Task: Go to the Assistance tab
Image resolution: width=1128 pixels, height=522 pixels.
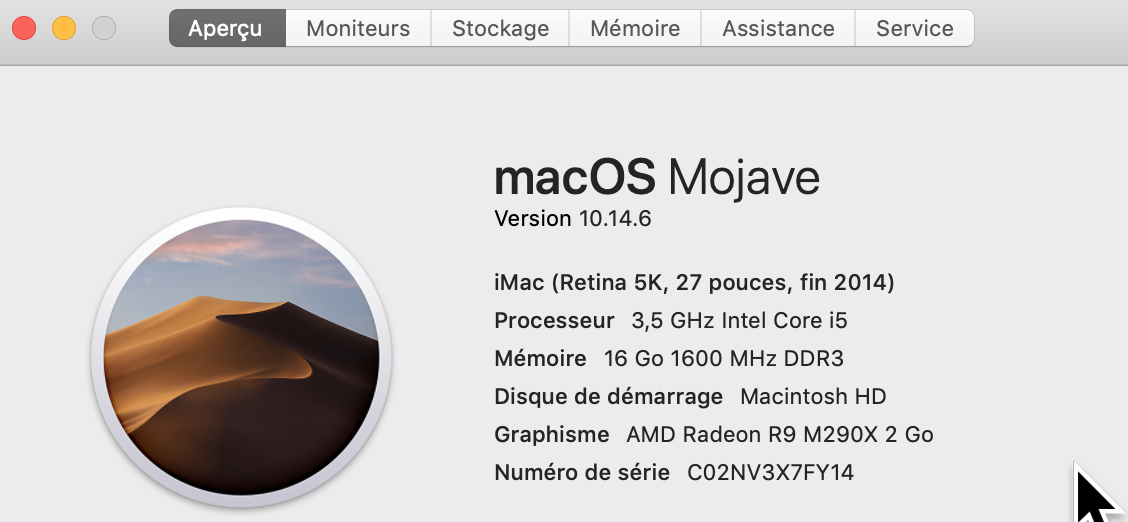Action: pos(778,28)
